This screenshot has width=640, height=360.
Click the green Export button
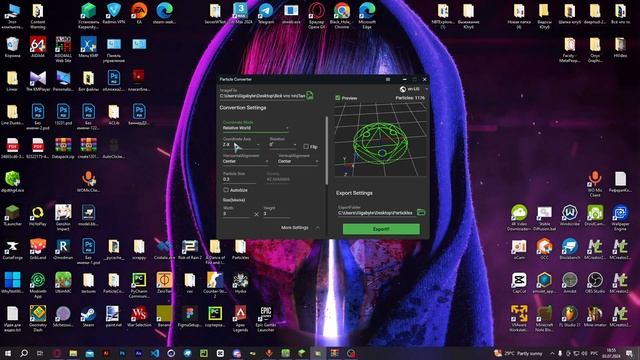[381, 229]
